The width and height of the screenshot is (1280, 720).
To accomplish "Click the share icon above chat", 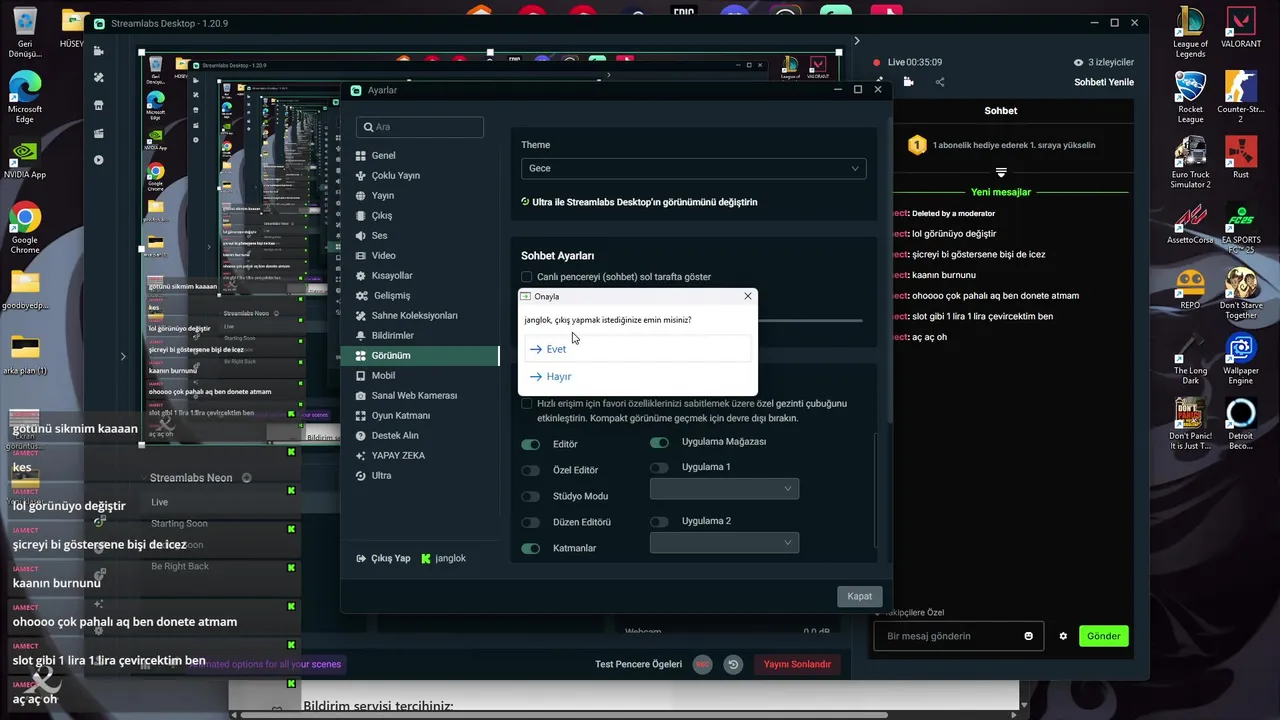I will point(940,82).
